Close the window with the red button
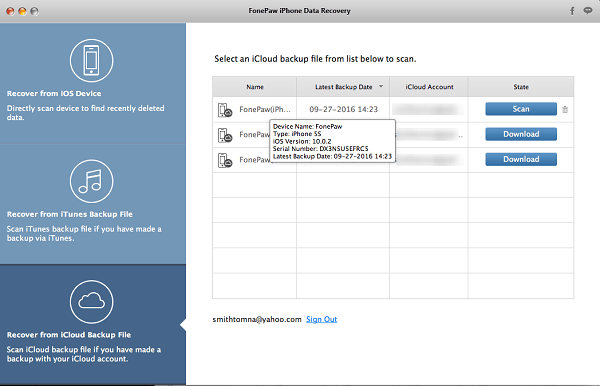The height and width of the screenshot is (386, 600). pyautogui.click(x=10, y=11)
